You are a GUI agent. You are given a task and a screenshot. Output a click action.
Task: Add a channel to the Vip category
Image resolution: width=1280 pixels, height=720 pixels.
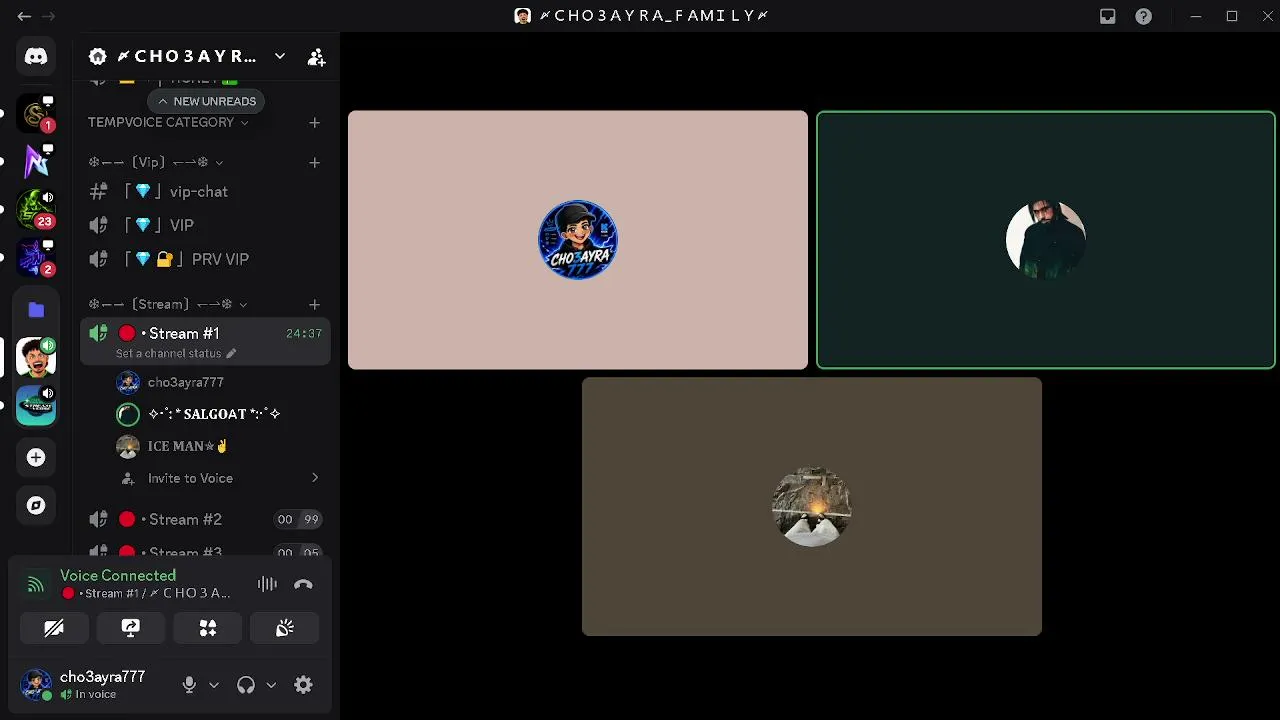tap(314, 162)
